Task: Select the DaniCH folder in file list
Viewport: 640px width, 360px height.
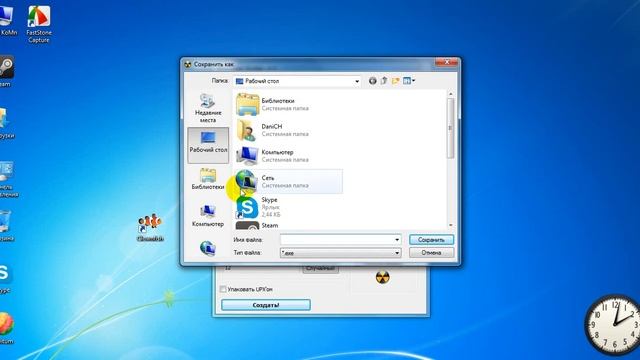Action: click(273, 130)
